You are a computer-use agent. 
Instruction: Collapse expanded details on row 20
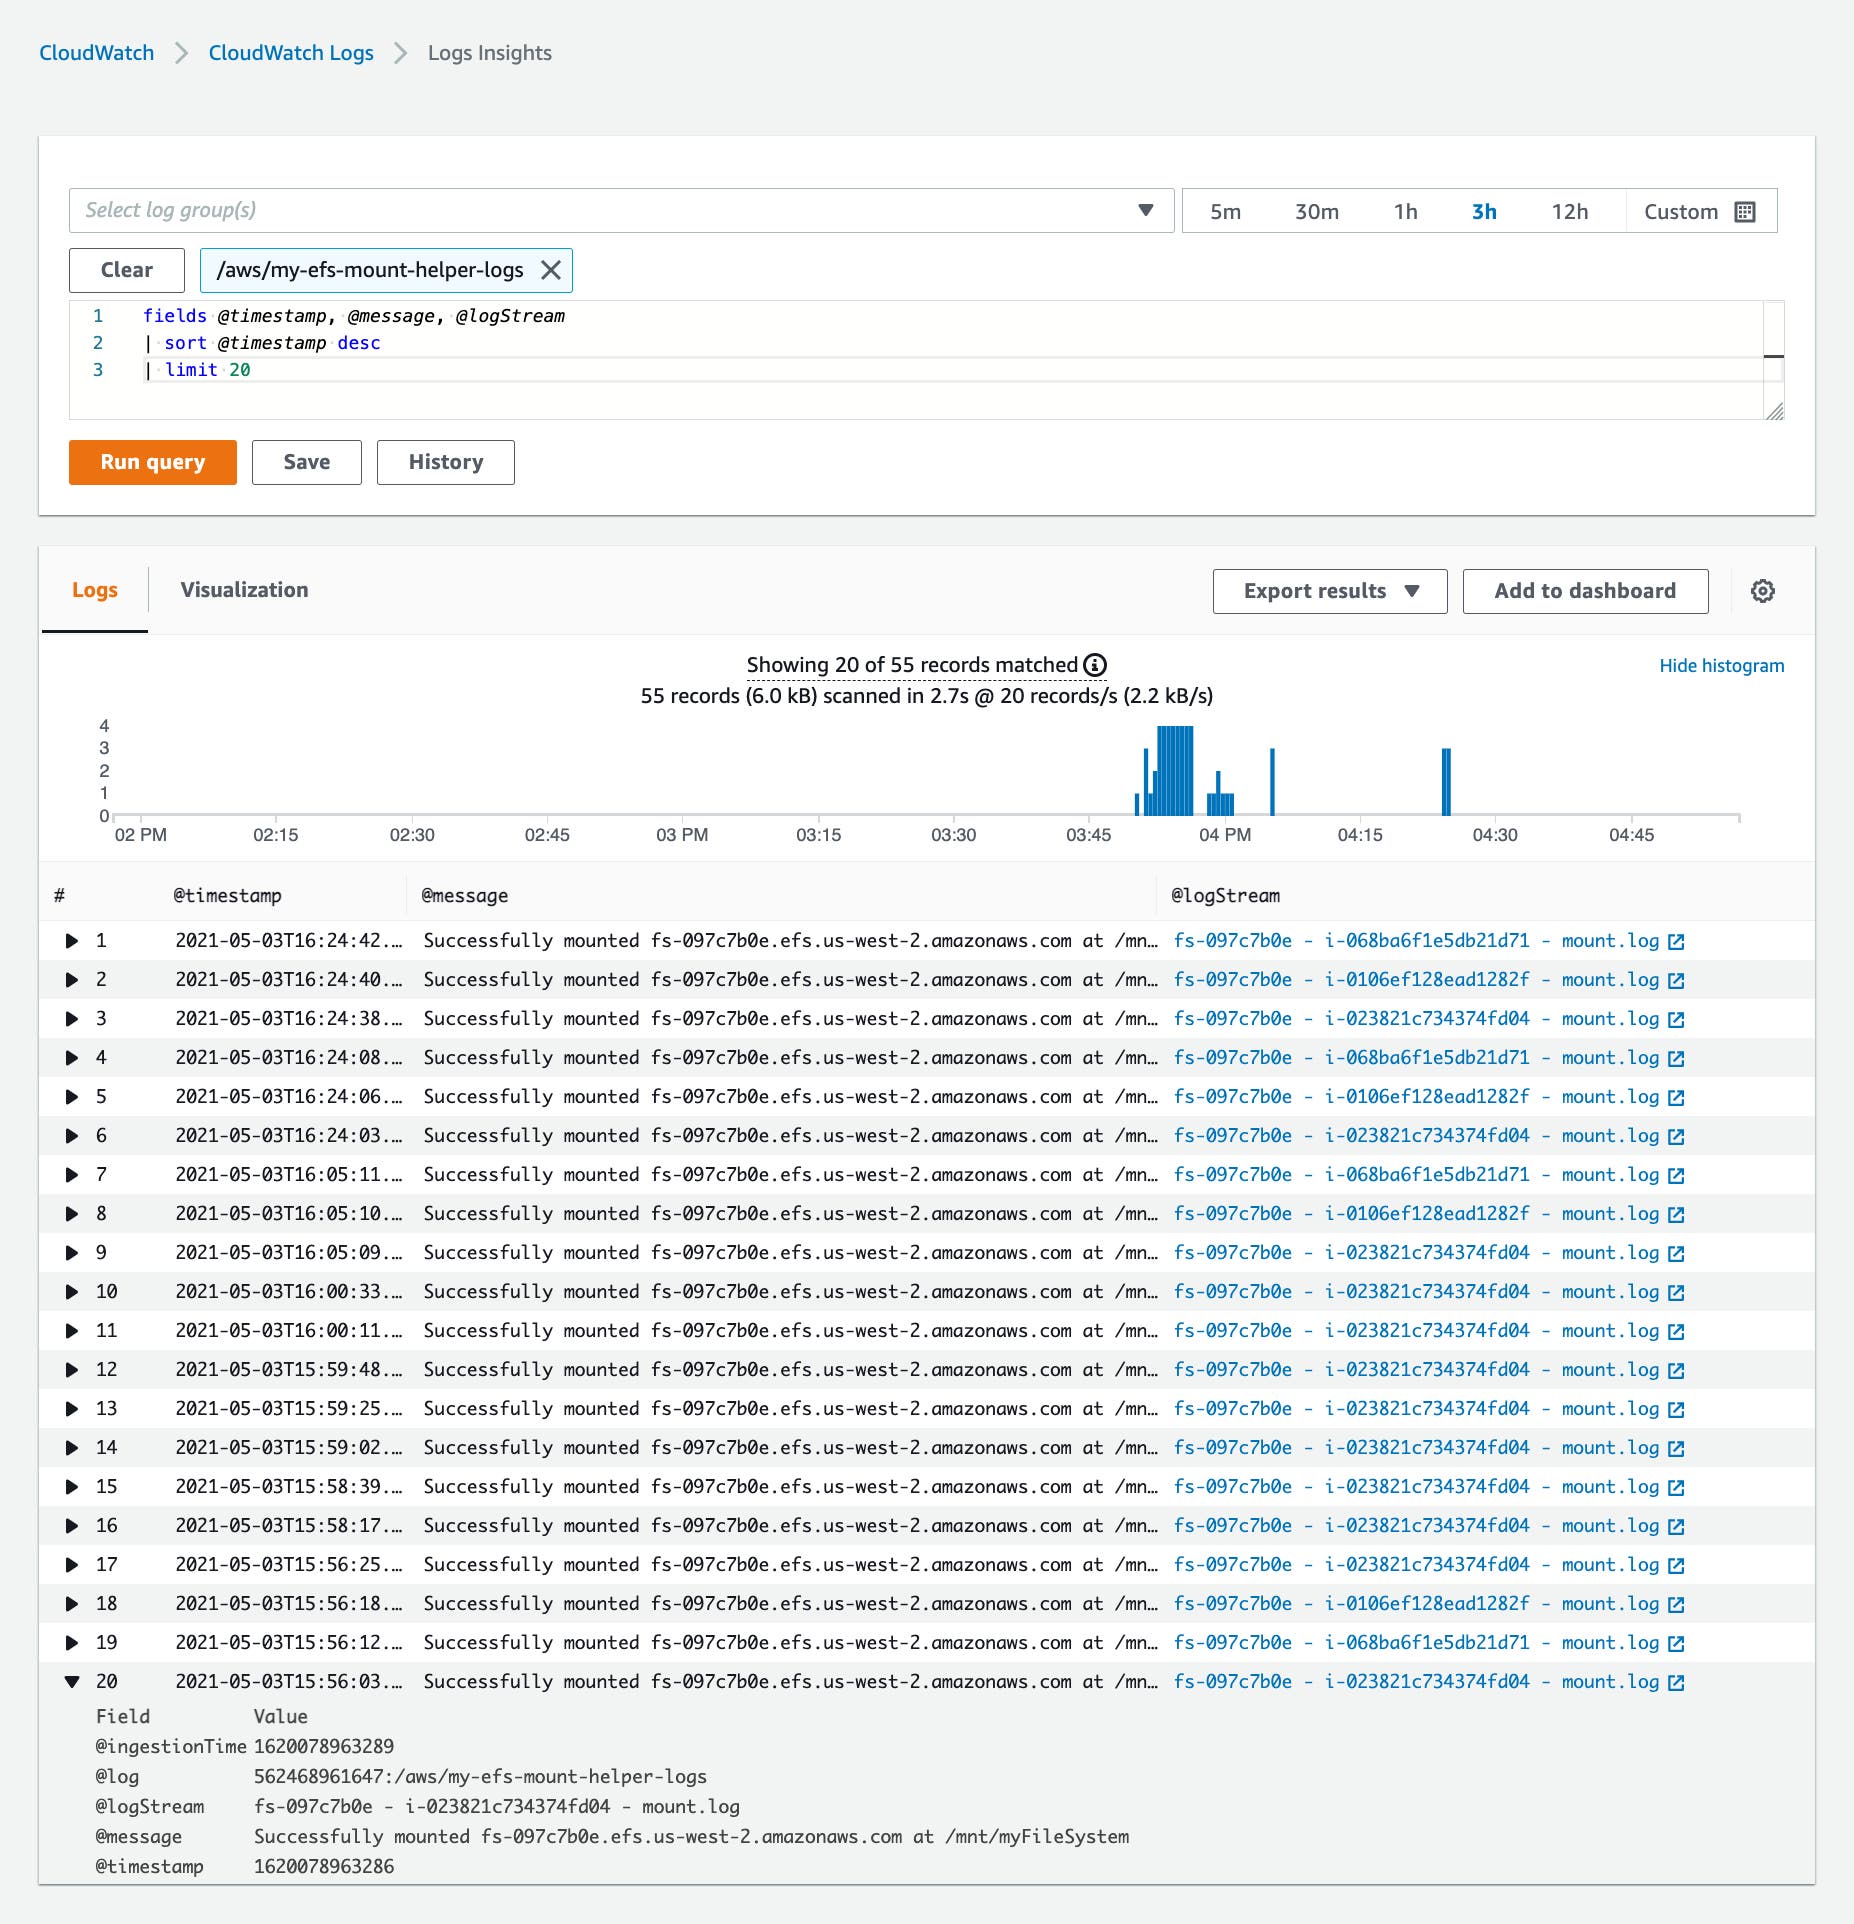[71, 1681]
